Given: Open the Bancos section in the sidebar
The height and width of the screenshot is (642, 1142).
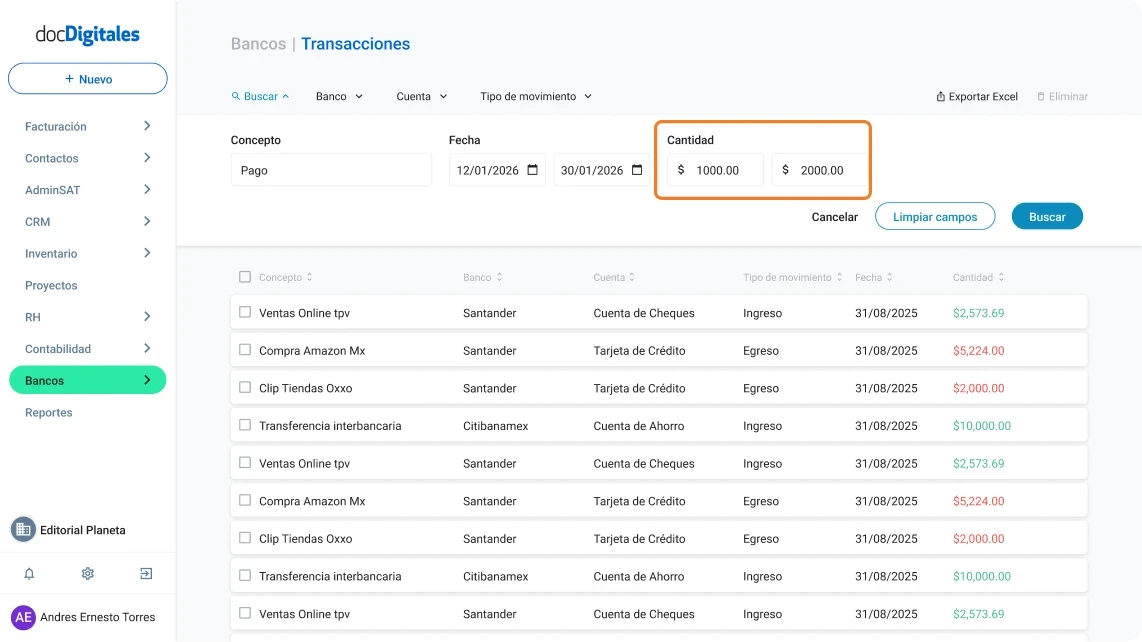Looking at the screenshot, I should point(87,380).
